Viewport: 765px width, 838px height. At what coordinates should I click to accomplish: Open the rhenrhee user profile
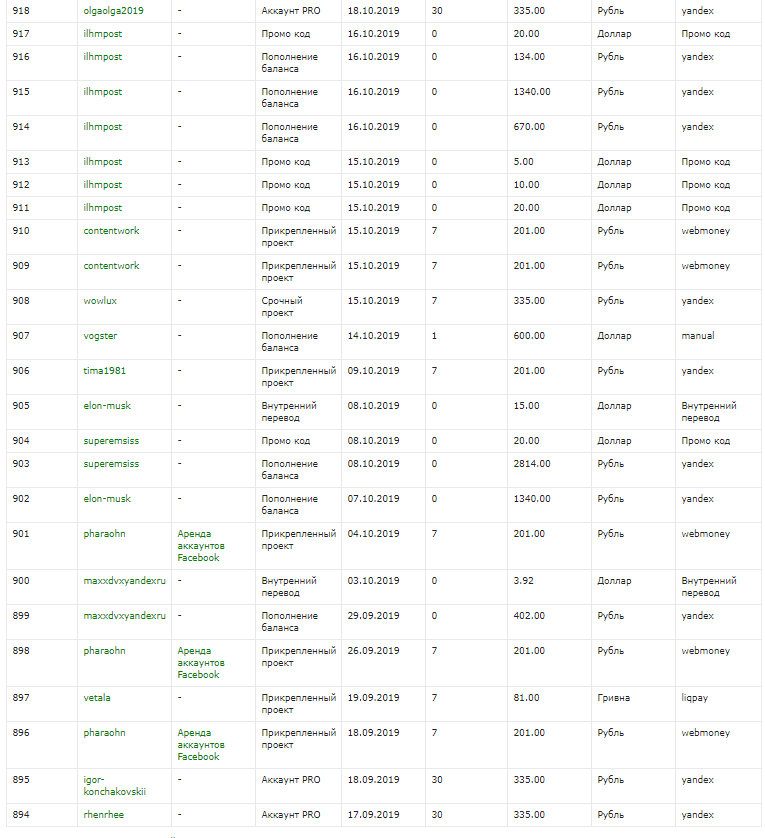[105, 815]
